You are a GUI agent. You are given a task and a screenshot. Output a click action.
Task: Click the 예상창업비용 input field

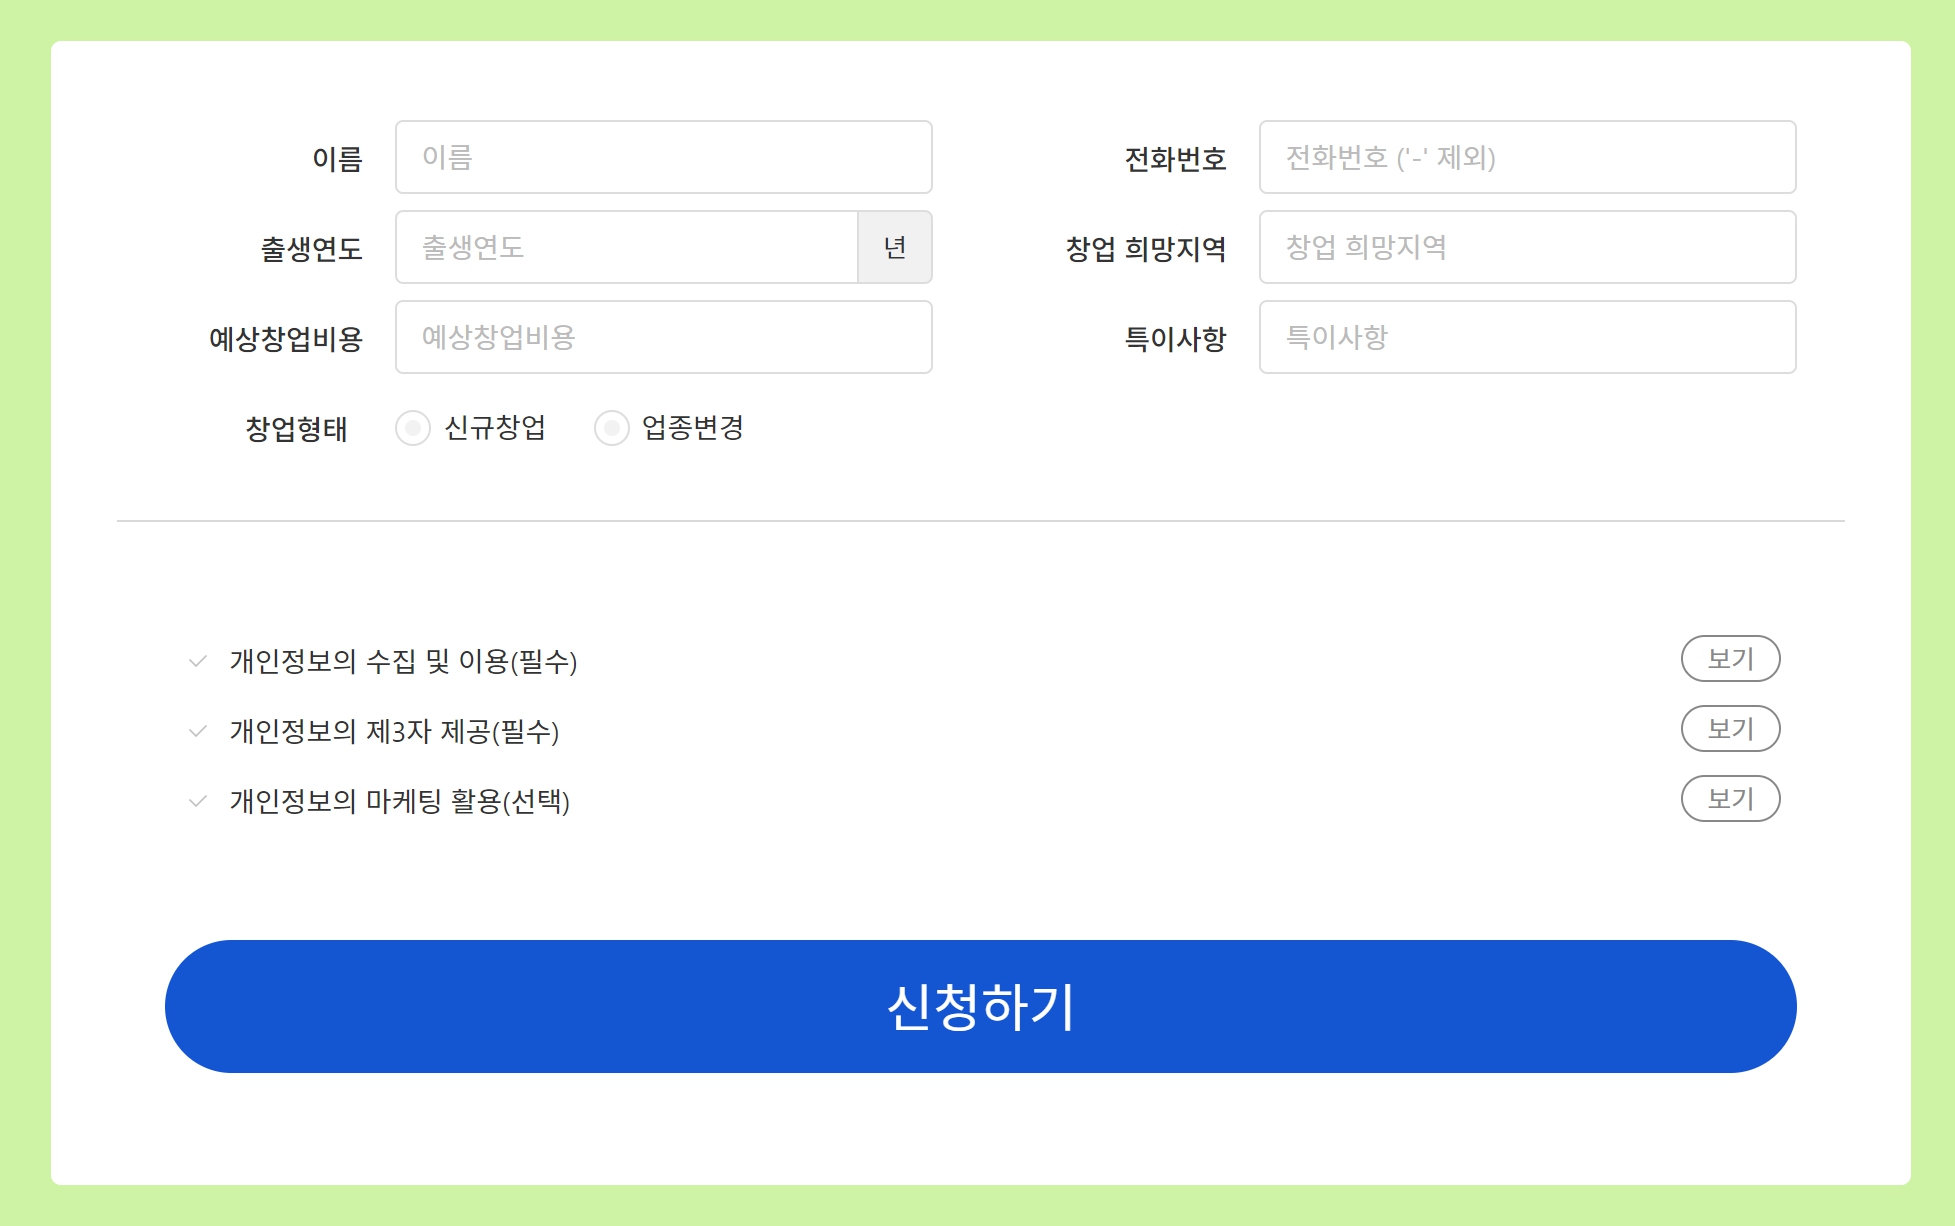[663, 337]
